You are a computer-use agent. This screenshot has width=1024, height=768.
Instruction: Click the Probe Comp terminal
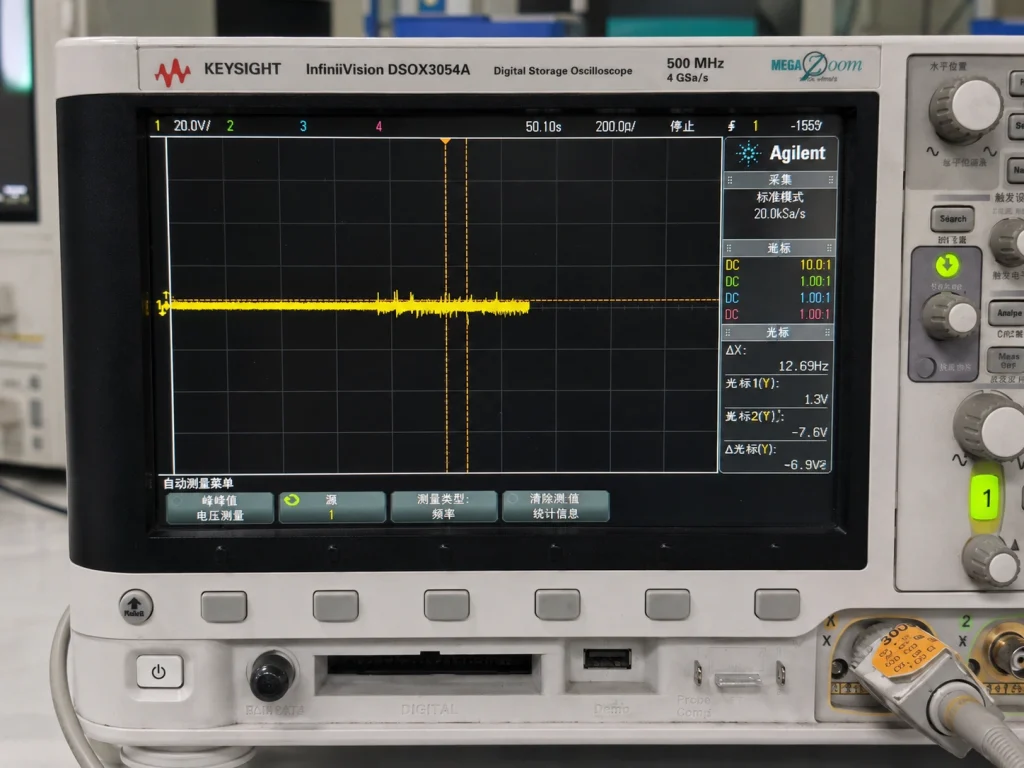tap(738, 679)
